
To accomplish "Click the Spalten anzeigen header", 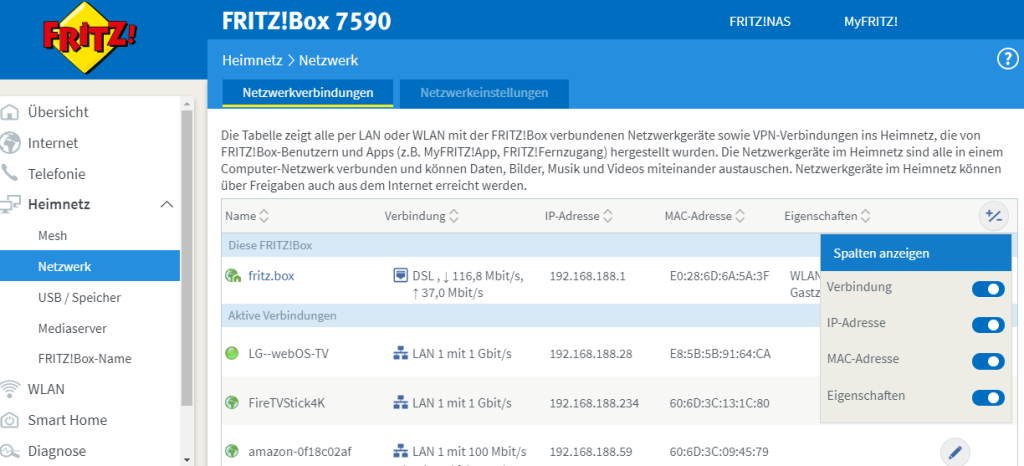I will pyautogui.click(x=916, y=253).
